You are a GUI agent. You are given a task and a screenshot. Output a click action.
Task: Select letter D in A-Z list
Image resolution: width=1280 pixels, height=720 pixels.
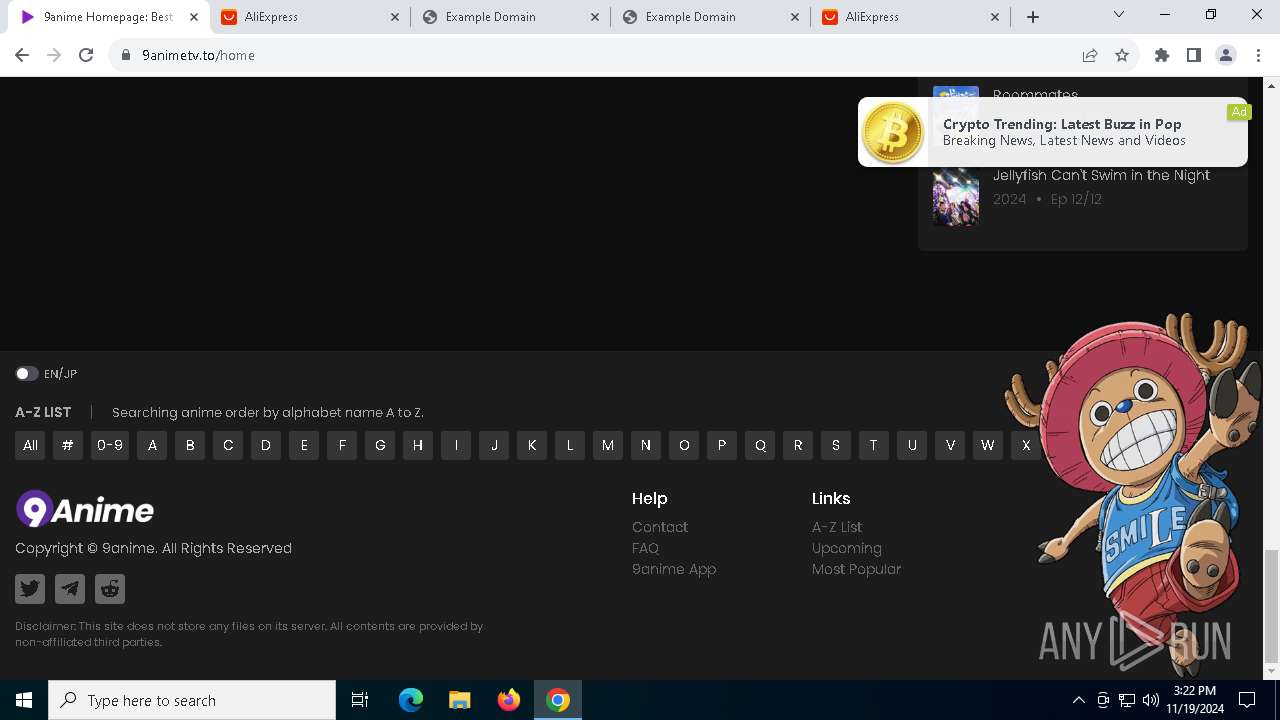pyautogui.click(x=266, y=446)
